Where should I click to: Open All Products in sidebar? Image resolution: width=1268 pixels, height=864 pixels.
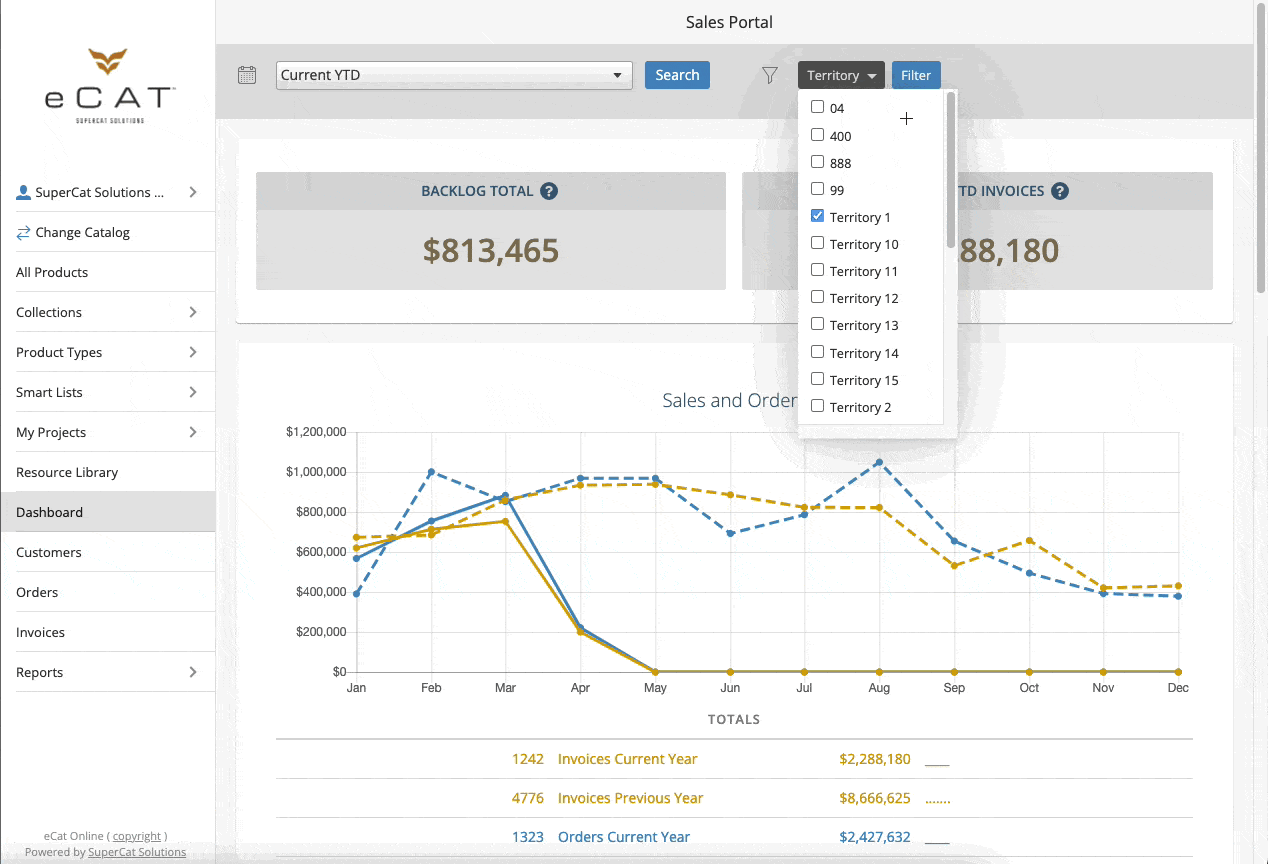click(108, 272)
